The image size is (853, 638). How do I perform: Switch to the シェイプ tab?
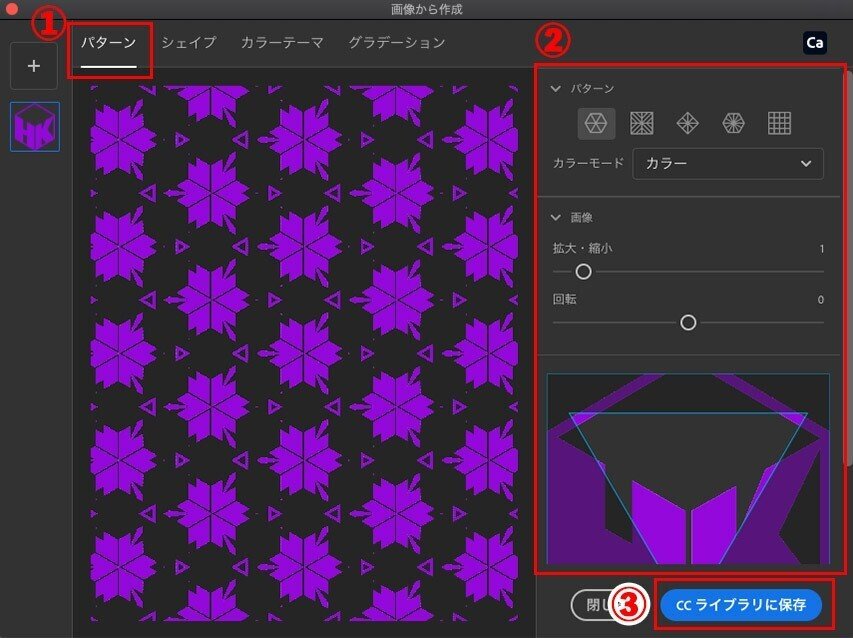tap(189, 42)
